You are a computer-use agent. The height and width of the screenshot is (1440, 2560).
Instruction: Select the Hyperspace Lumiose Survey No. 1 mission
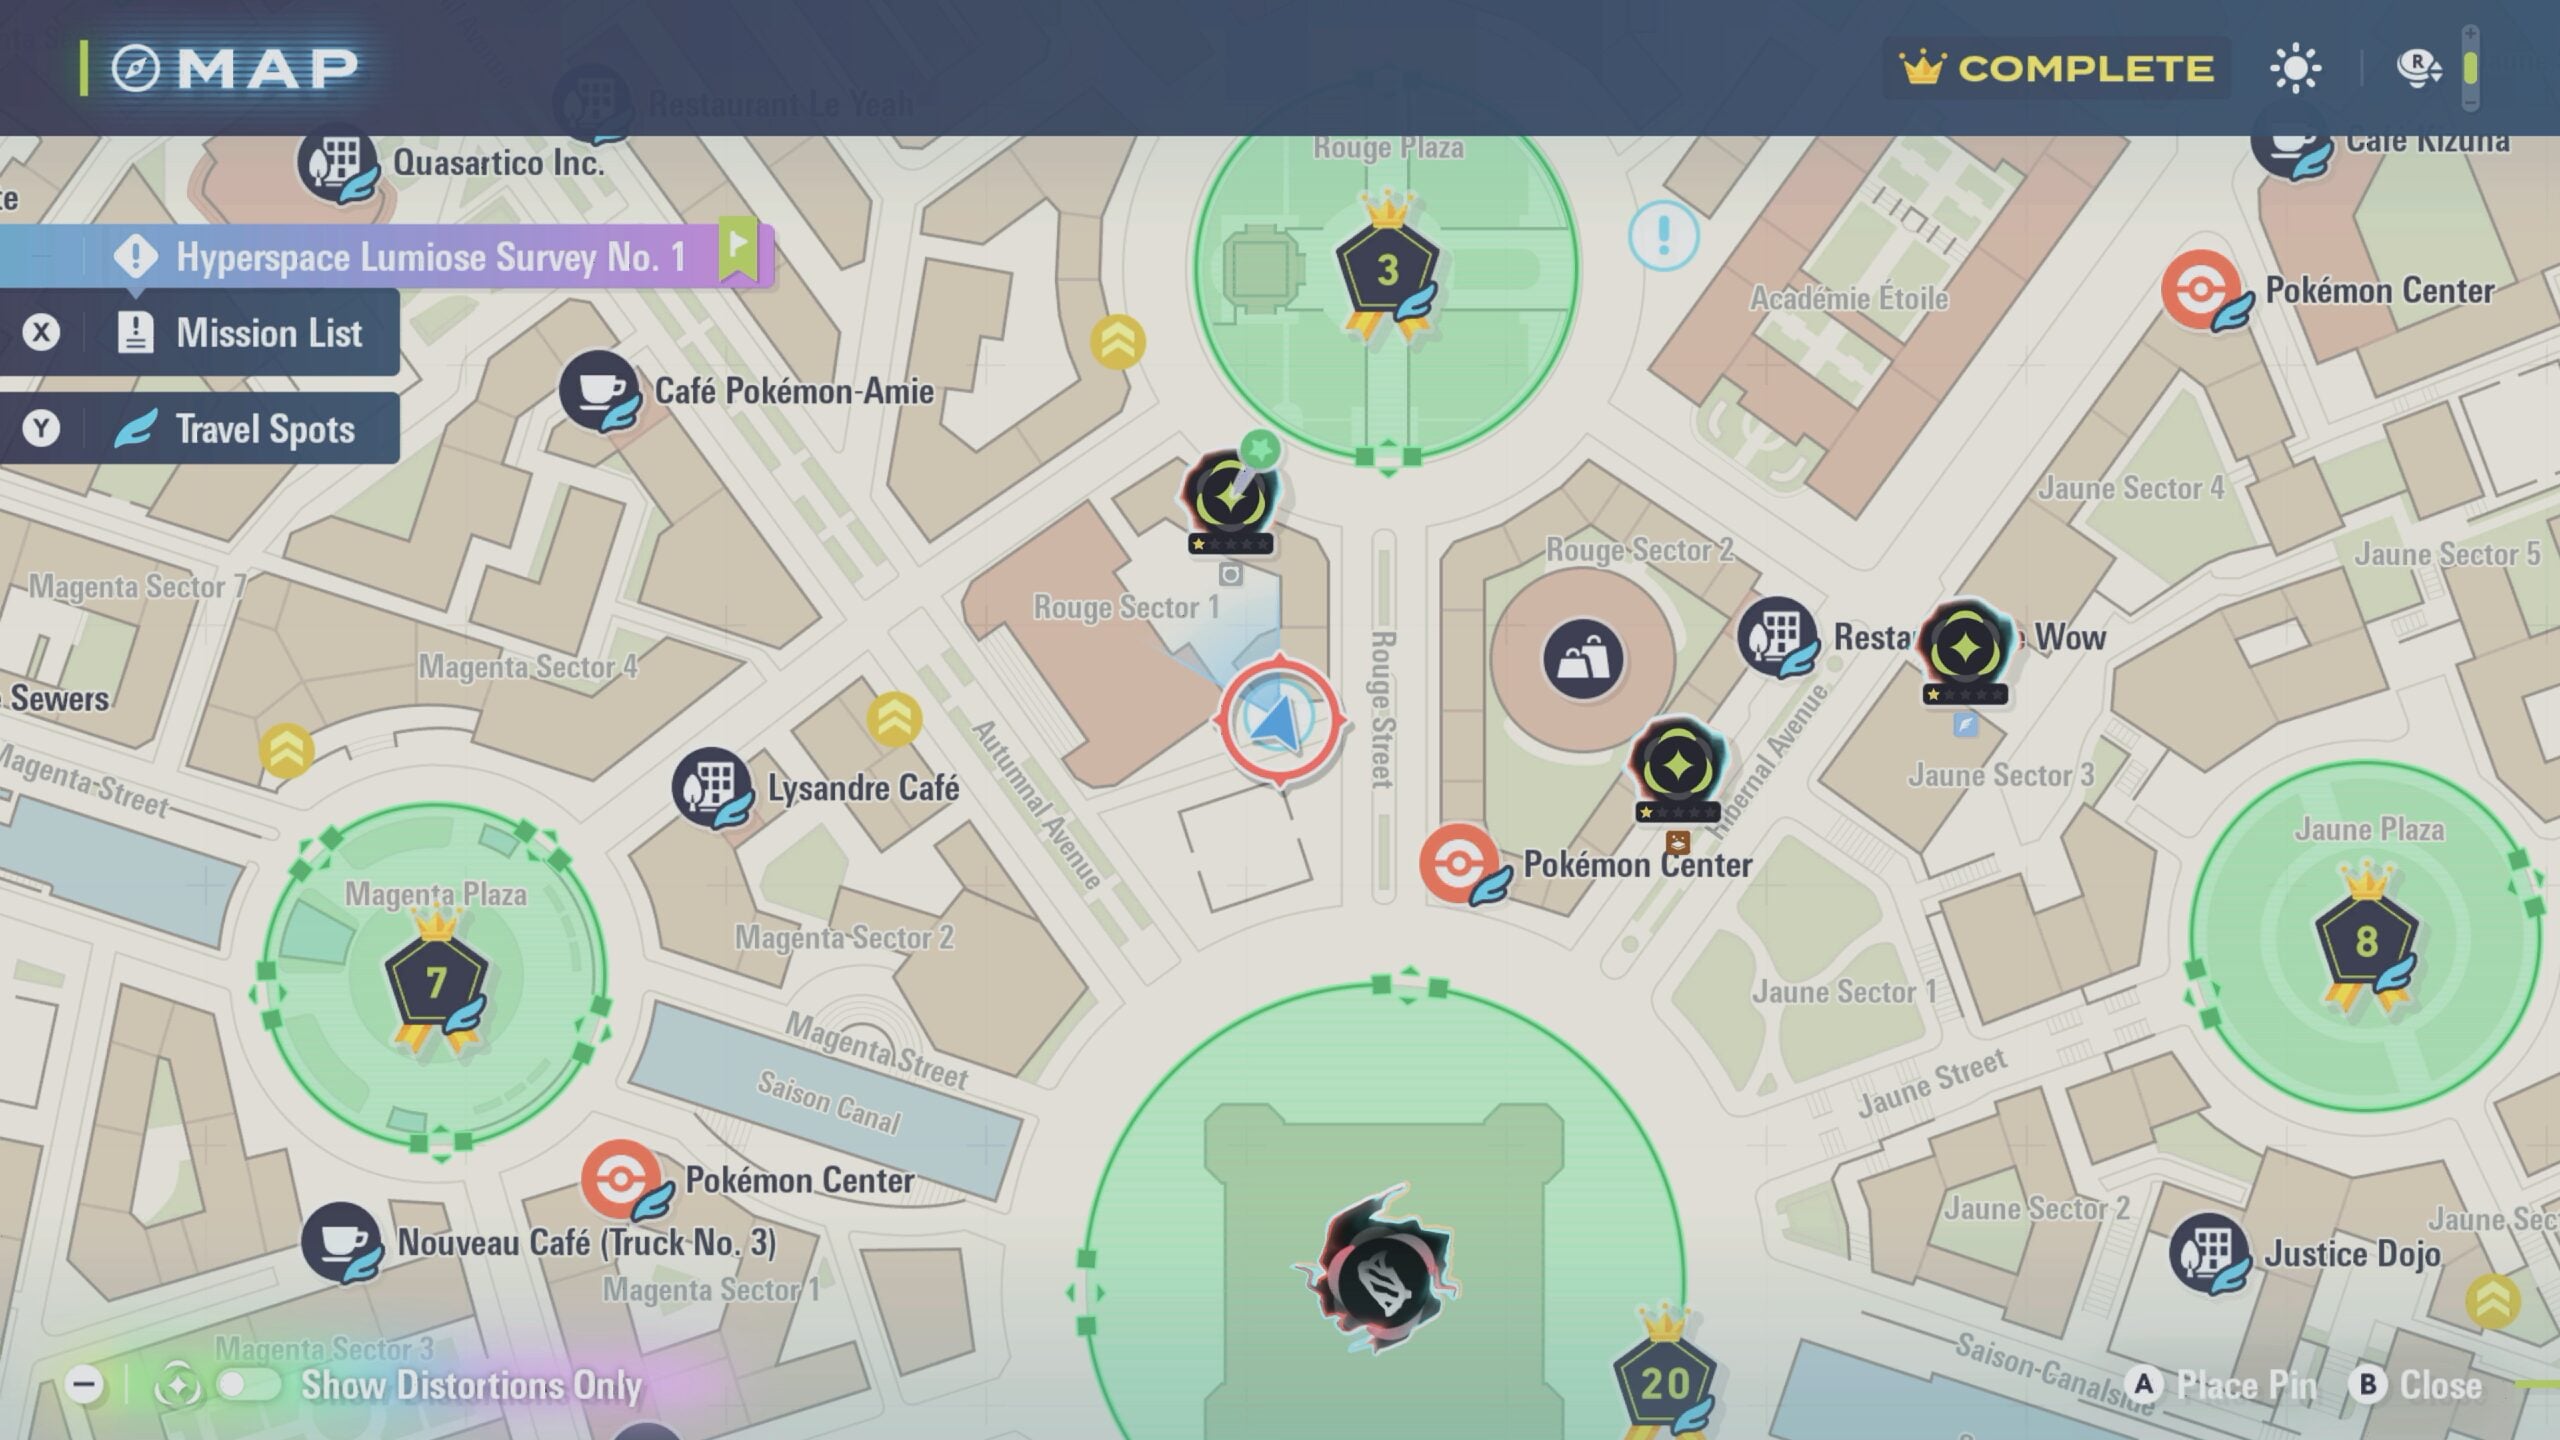(430, 257)
